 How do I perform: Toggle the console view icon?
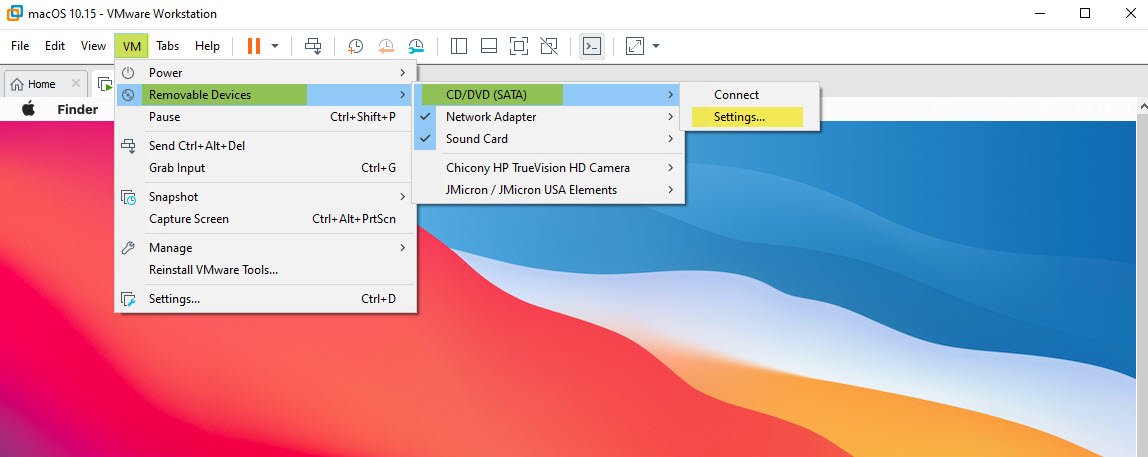click(x=592, y=46)
